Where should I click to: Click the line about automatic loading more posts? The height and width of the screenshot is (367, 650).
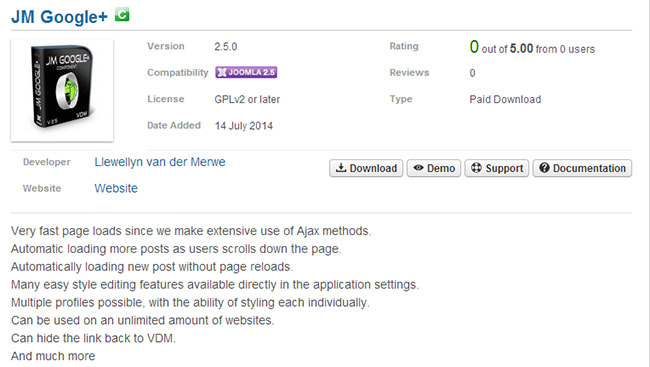pyautogui.click(x=176, y=249)
